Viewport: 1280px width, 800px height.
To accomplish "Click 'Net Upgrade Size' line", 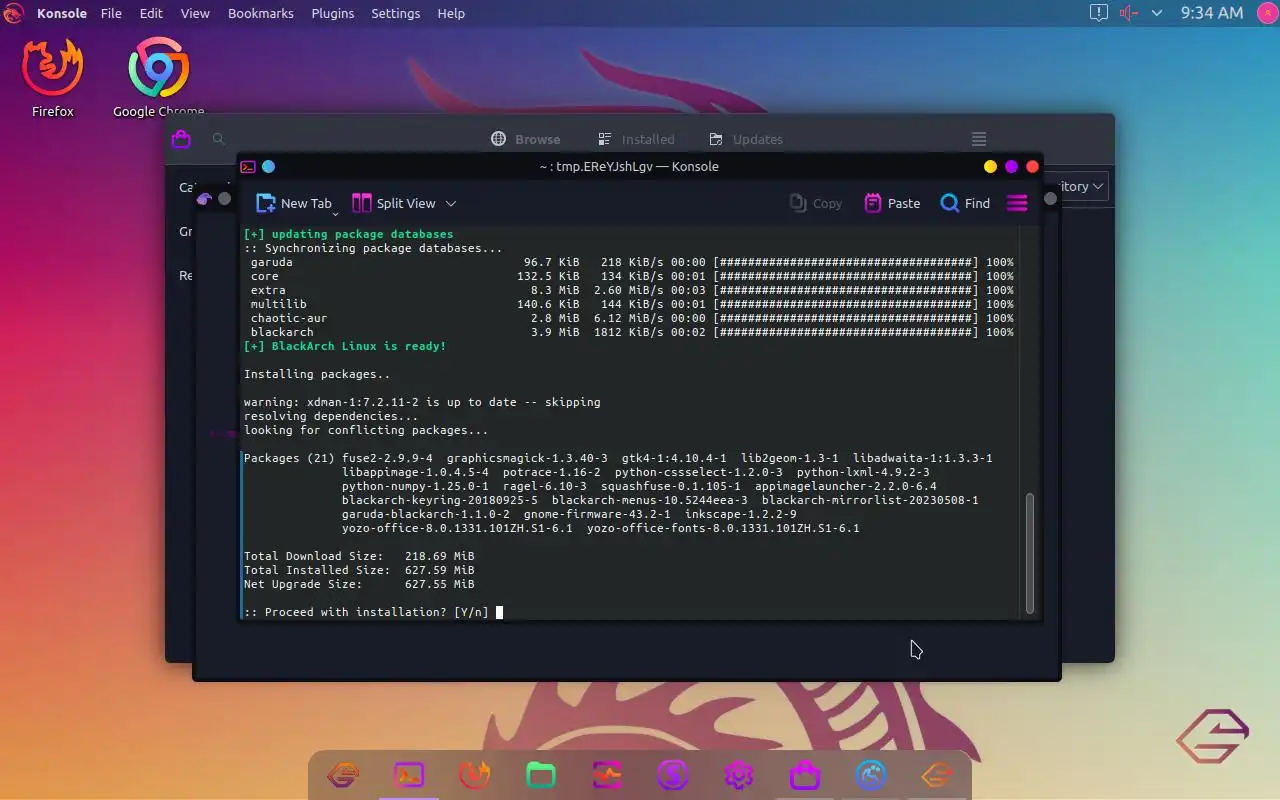I will coord(359,584).
